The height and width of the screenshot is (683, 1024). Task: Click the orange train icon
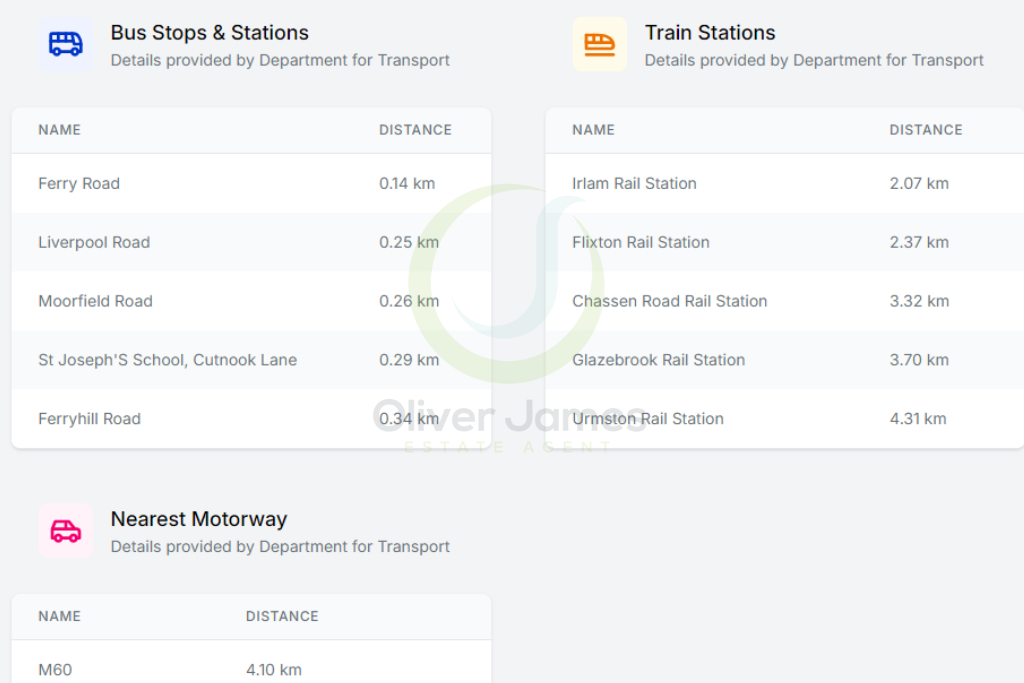[599, 44]
